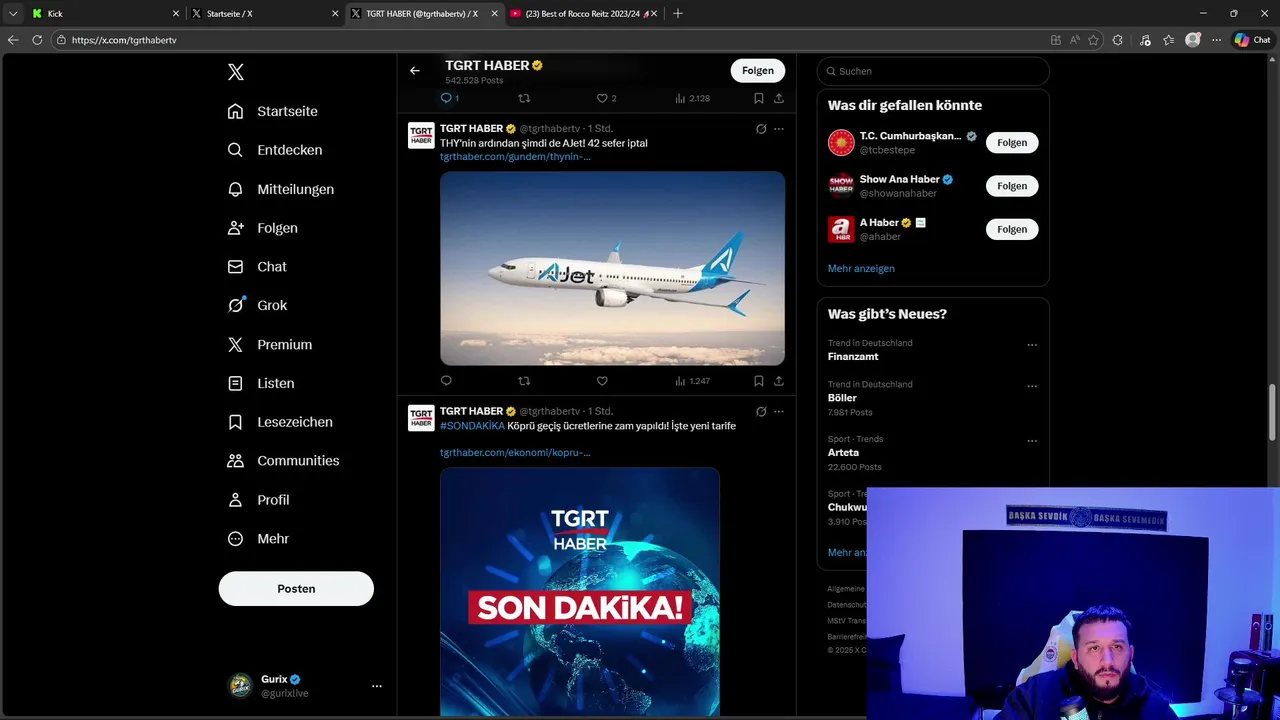Image resolution: width=1280 pixels, height=720 pixels.
Task: Open more options on AJet post
Action: pos(779,129)
